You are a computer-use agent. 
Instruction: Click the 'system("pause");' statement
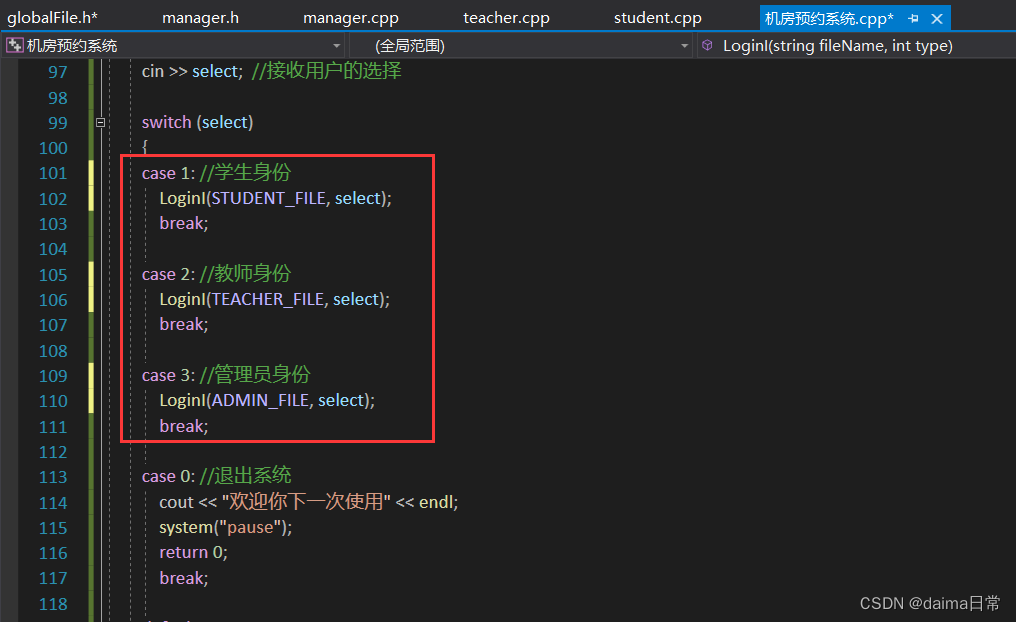(225, 527)
